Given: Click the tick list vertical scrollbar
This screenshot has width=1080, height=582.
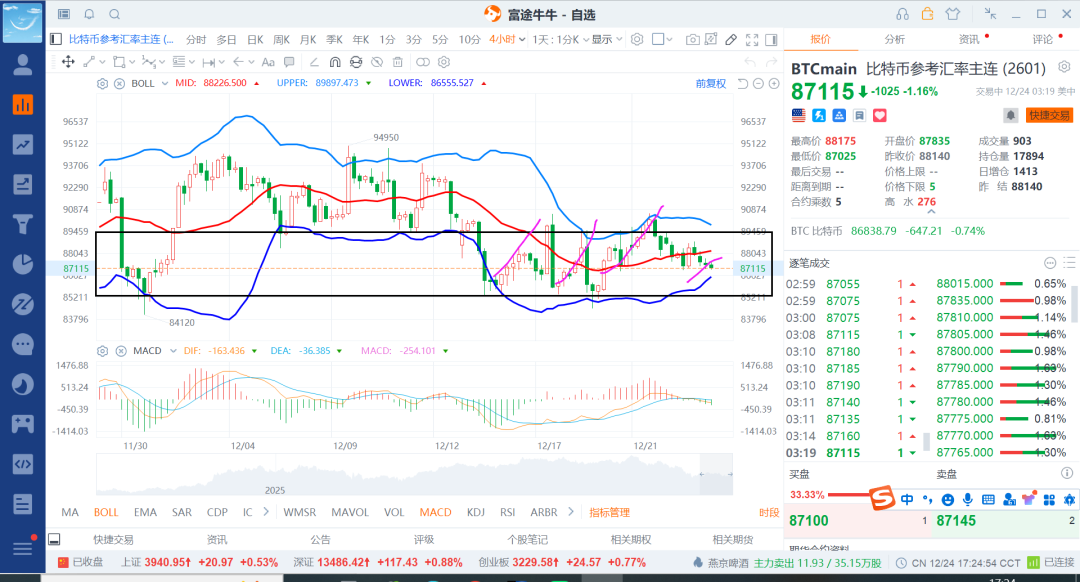Looking at the screenshot, I should [927, 441].
